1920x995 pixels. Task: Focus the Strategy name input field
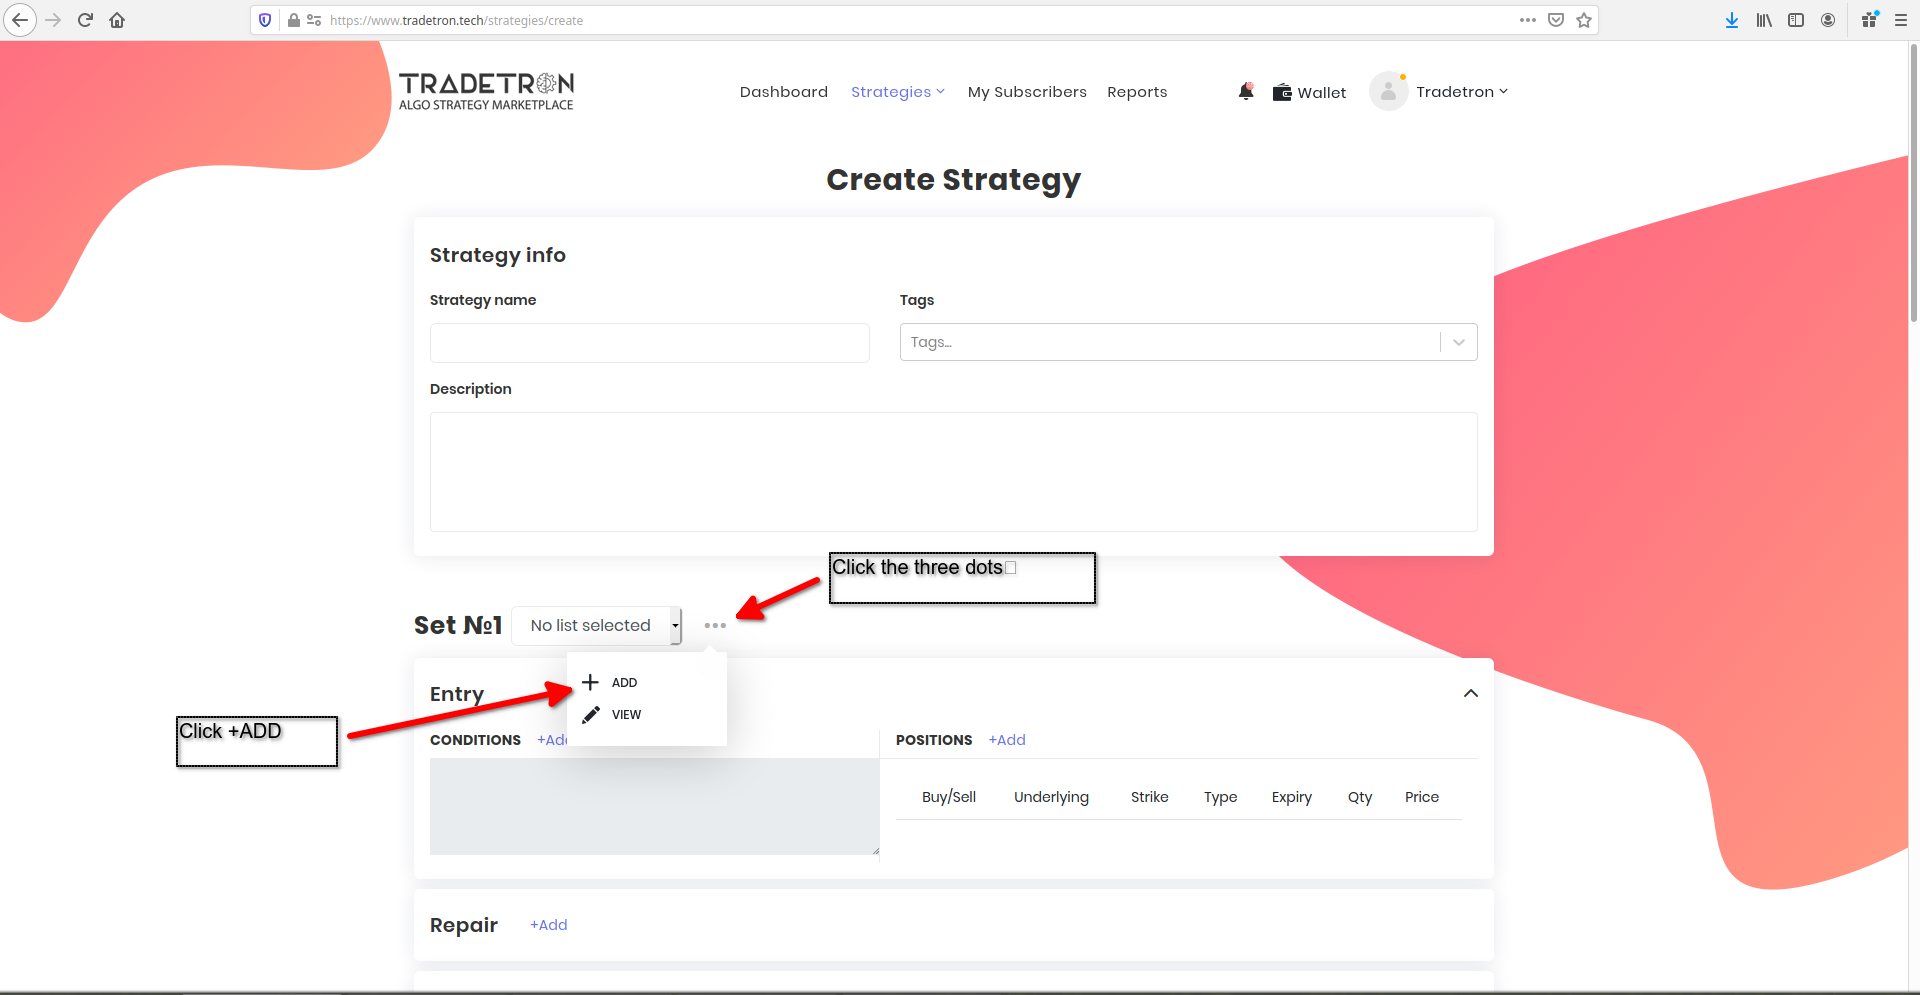pyautogui.click(x=649, y=343)
